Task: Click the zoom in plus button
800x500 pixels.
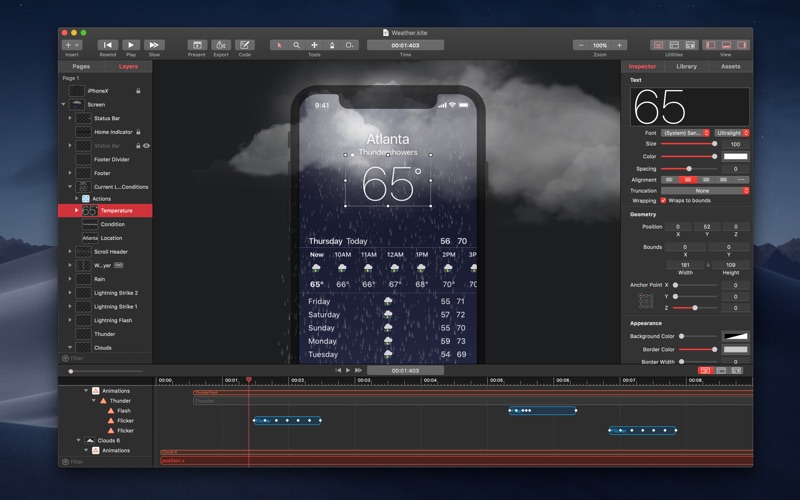Action: 620,45
